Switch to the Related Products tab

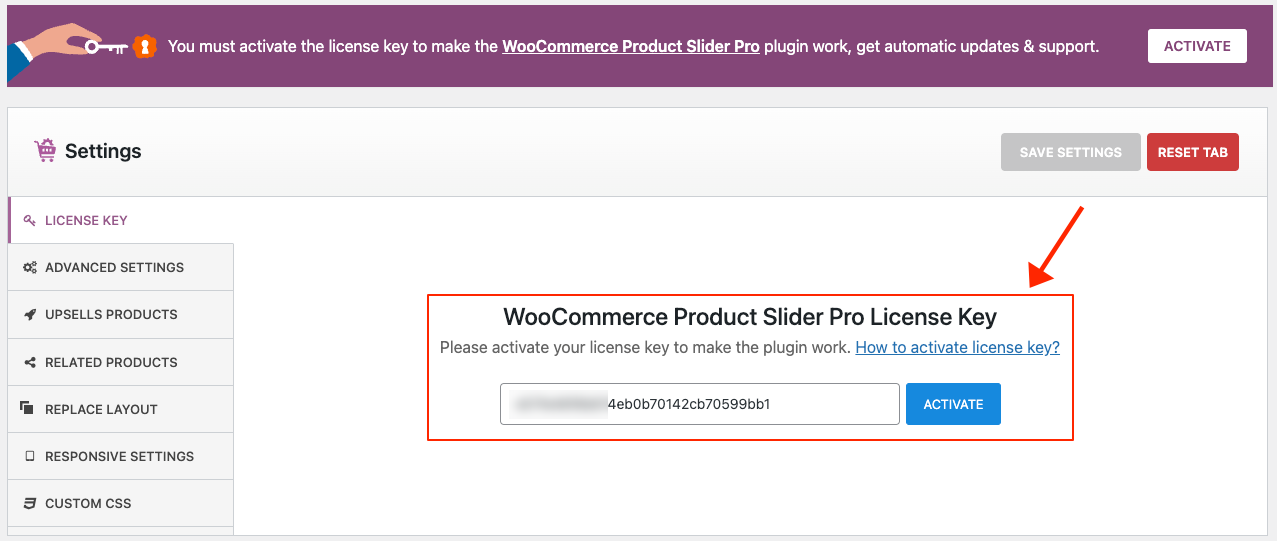coord(111,363)
